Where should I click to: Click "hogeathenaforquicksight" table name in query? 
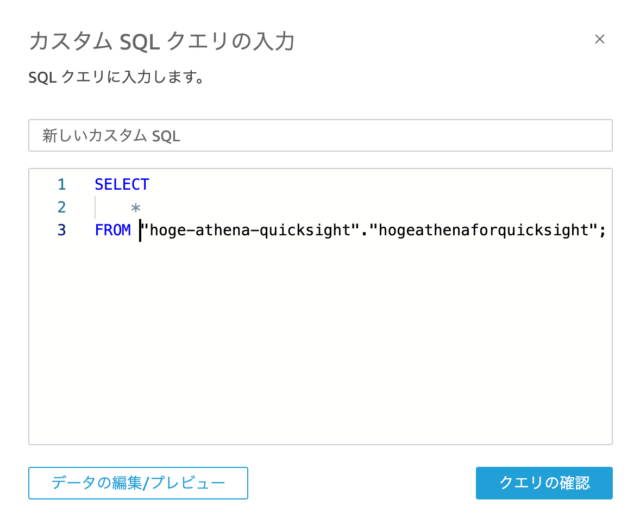[483, 230]
